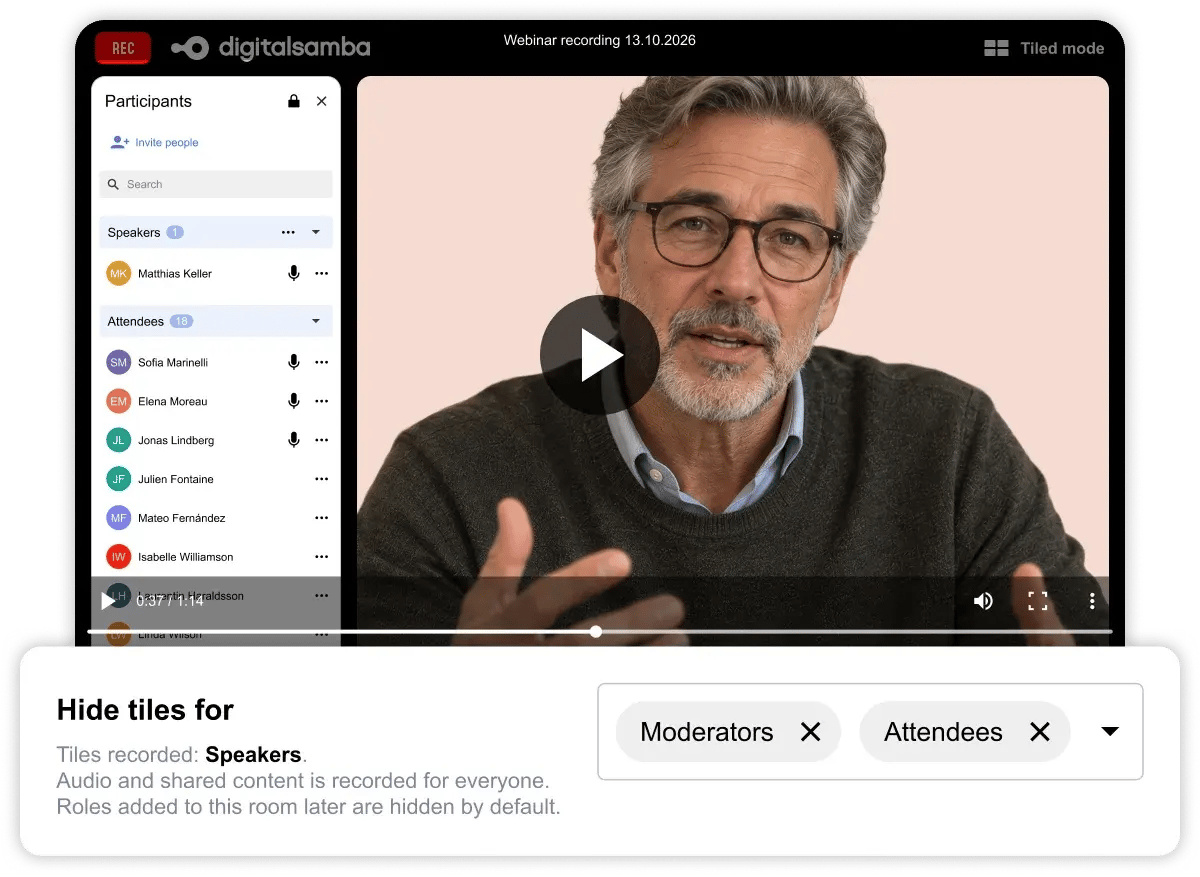The width and height of the screenshot is (1200, 877).
Task: Collapse the Speakers group
Action: click(316, 232)
